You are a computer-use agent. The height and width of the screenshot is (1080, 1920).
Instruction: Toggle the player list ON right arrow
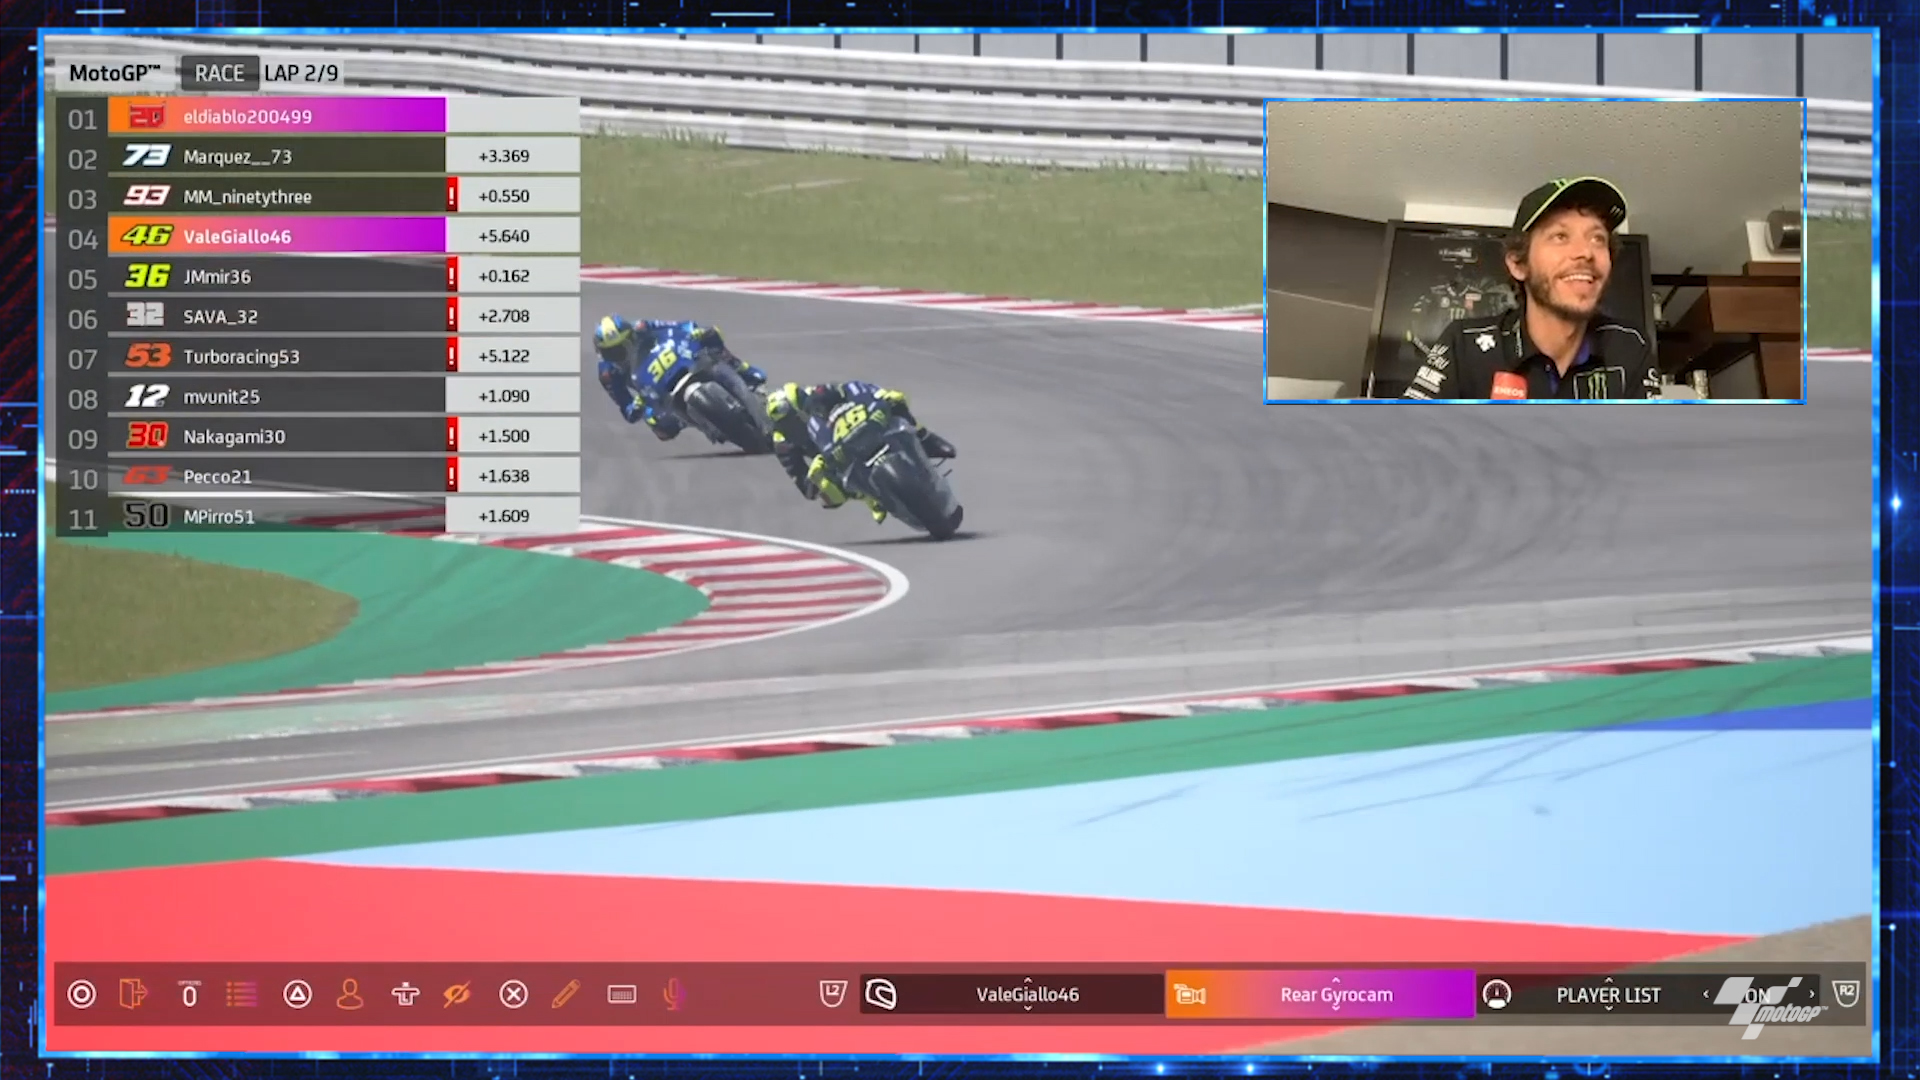click(x=1811, y=994)
